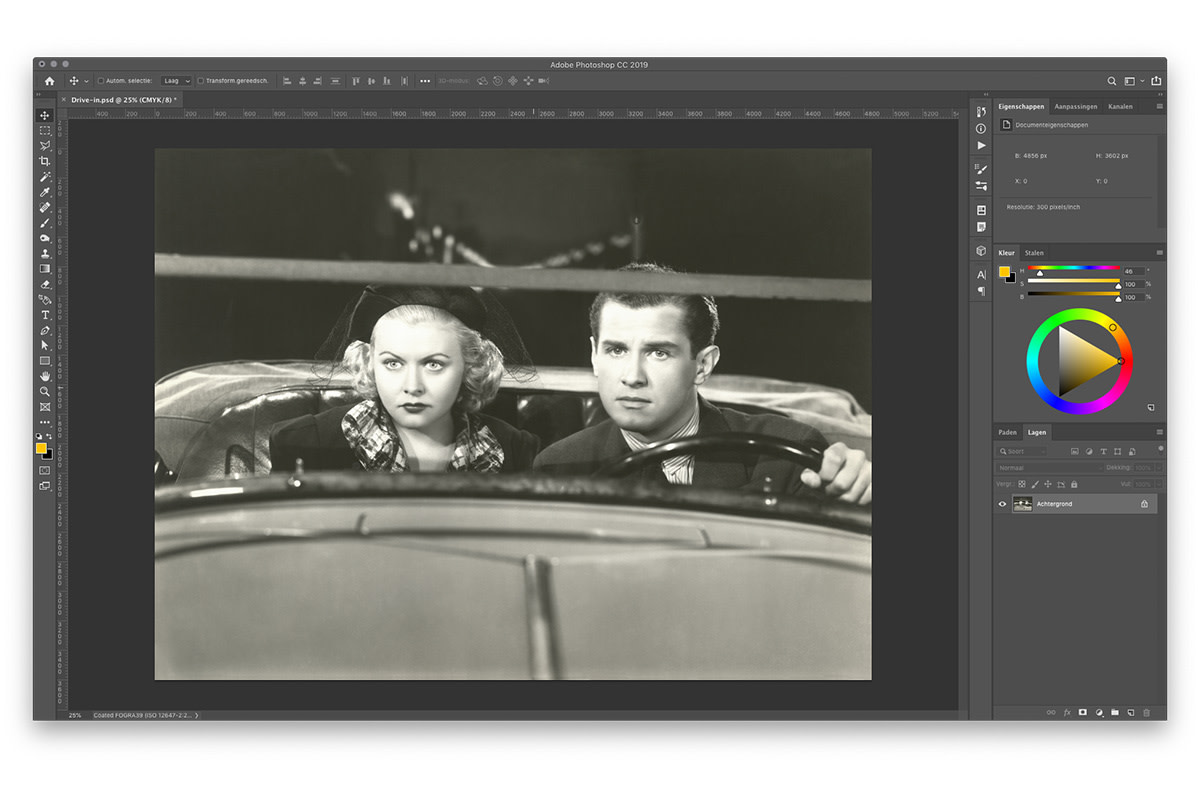Open the Laag dropdown in options bar
Viewport: 1200px width, 800px height.
click(x=176, y=81)
